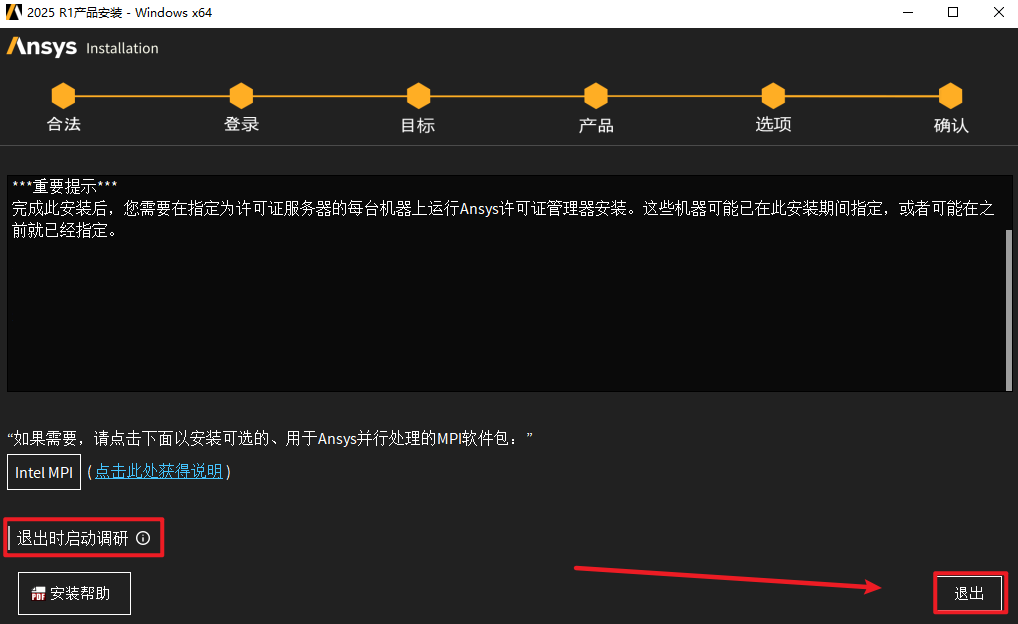Click the ***重要提示*** heading text

65,186
